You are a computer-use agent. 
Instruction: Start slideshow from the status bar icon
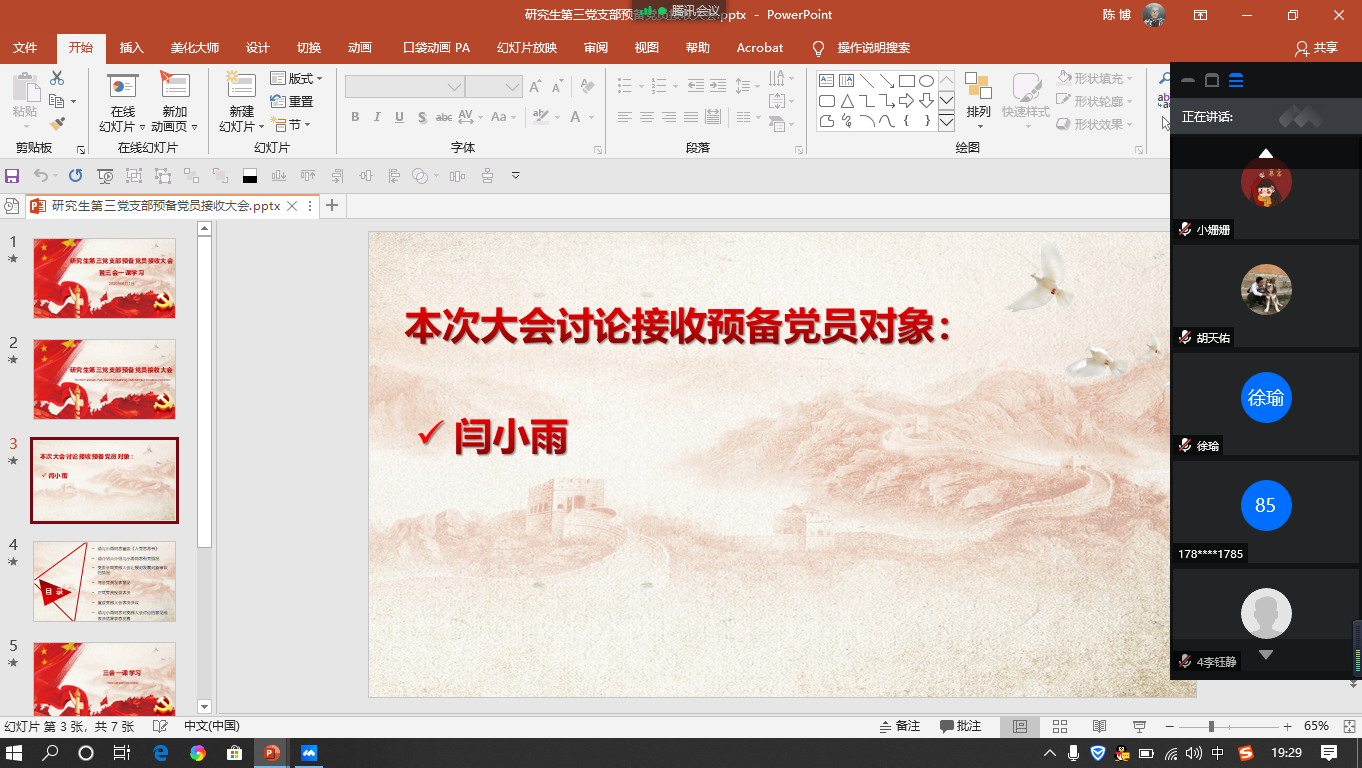1138,726
